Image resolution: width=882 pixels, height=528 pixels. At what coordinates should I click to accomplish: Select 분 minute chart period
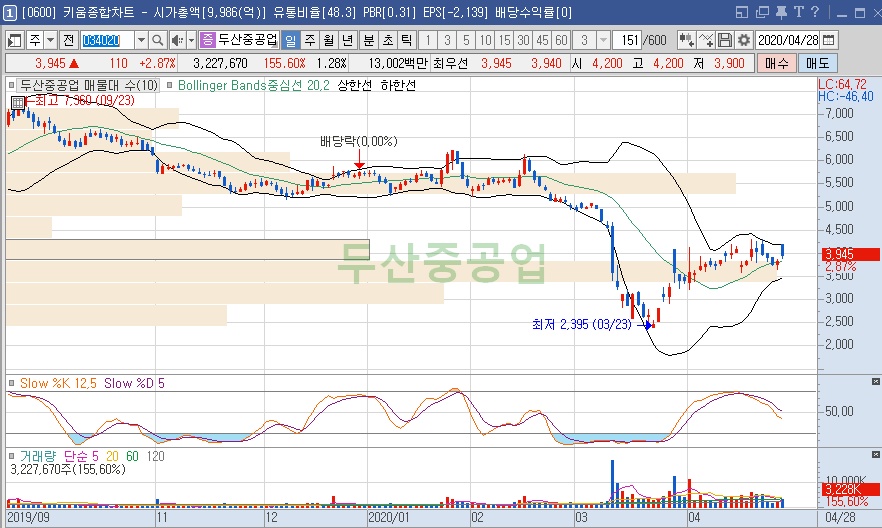tap(368, 40)
